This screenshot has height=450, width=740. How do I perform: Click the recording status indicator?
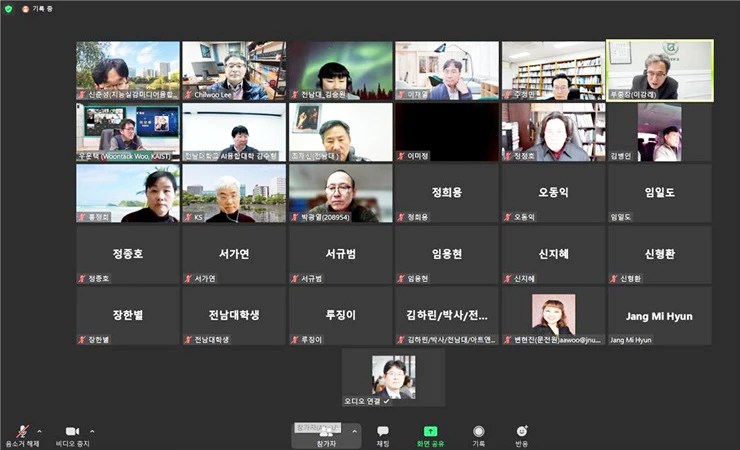click(x=38, y=8)
